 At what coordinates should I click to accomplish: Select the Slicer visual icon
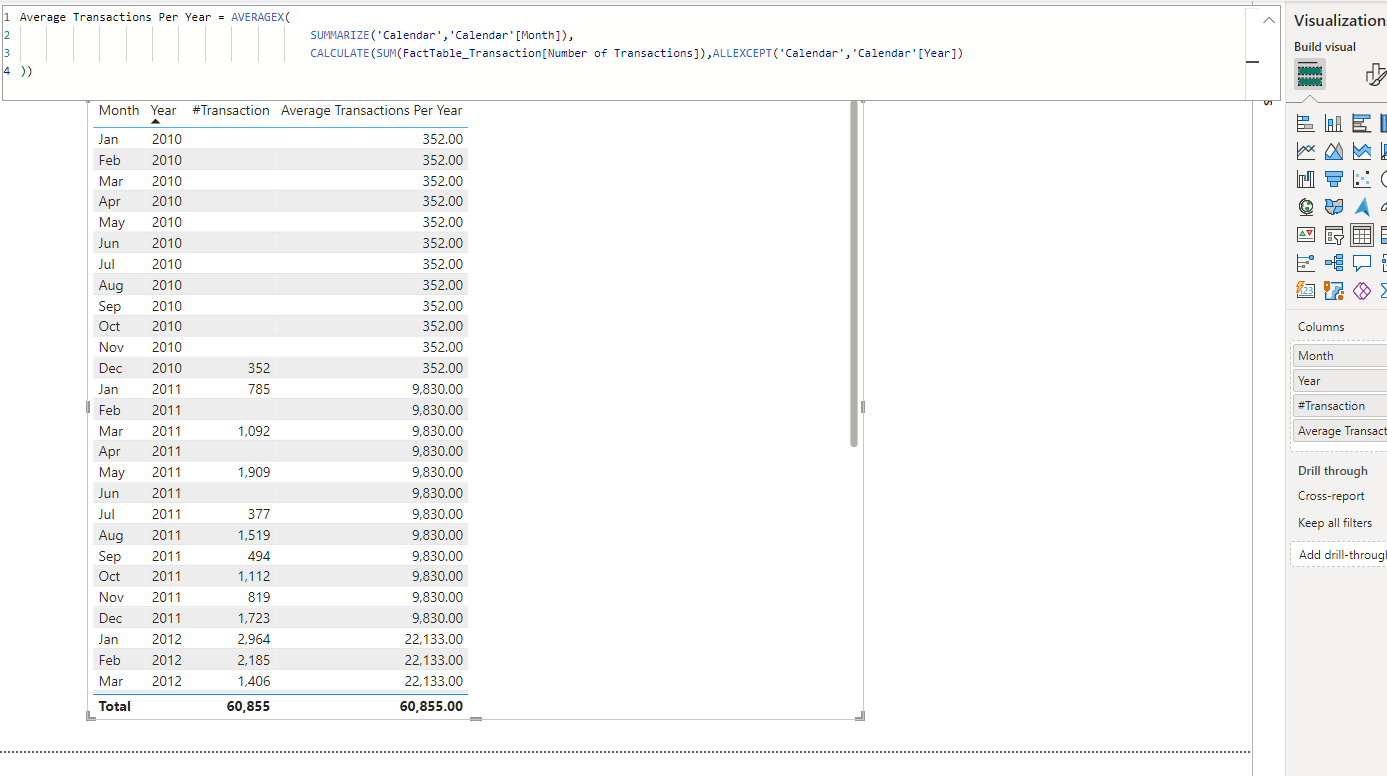pyautogui.click(x=1333, y=235)
